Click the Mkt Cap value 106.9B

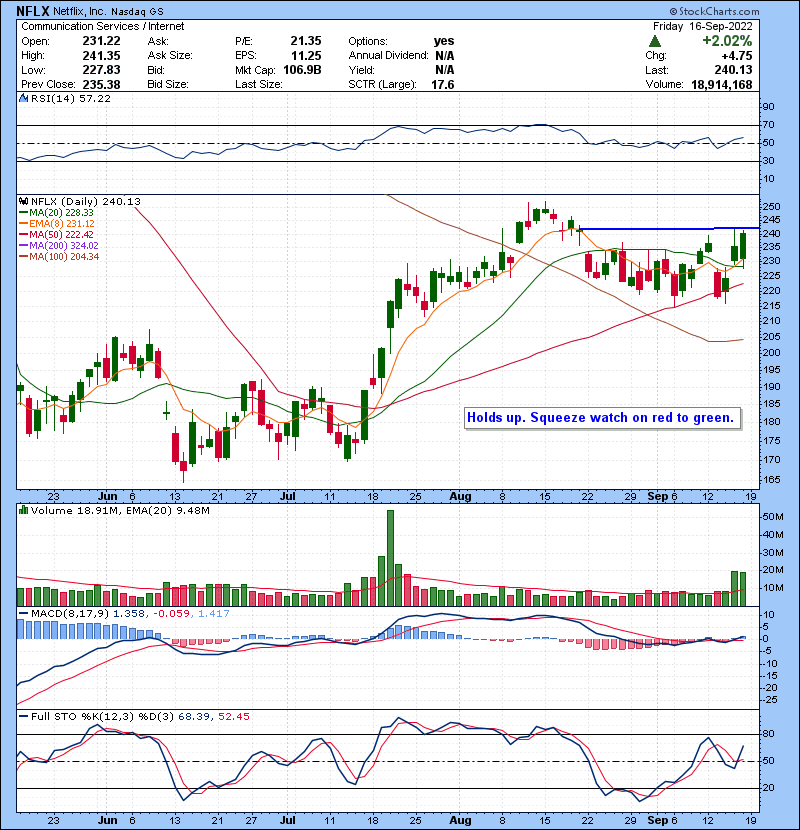pos(302,70)
